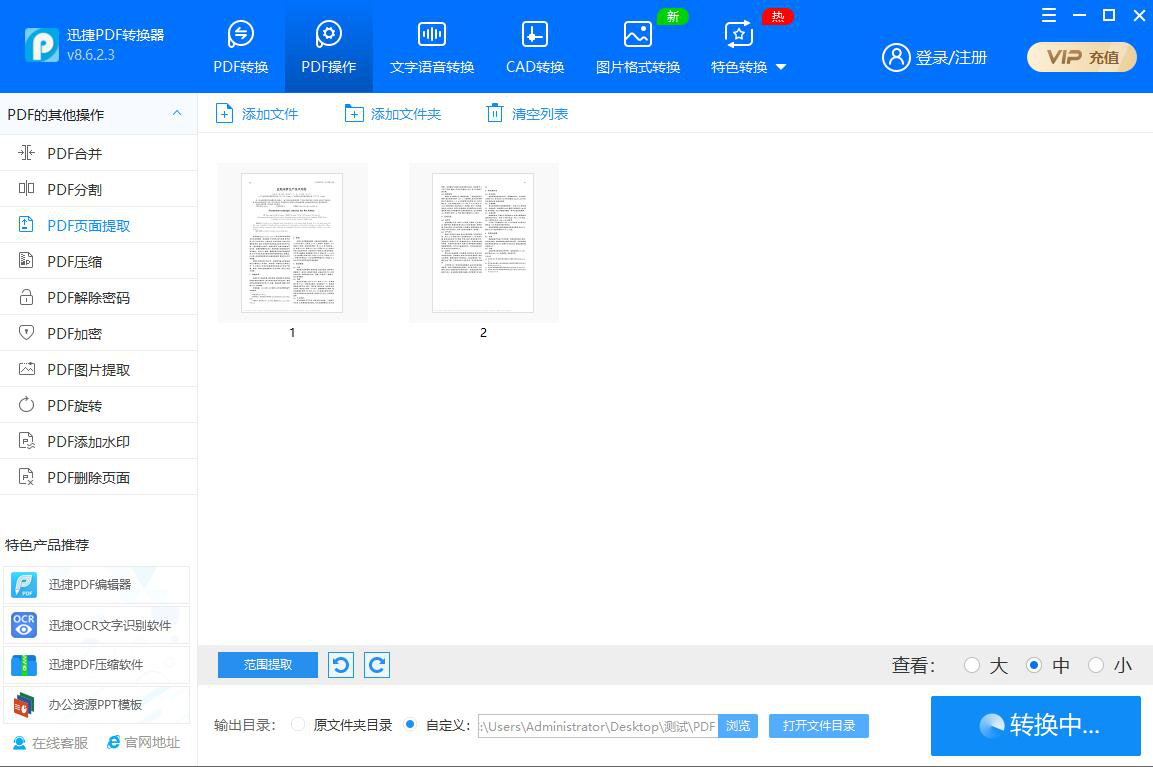1153x767 pixels.
Task: Select PDF合并 in the sidebar
Action: coord(99,153)
